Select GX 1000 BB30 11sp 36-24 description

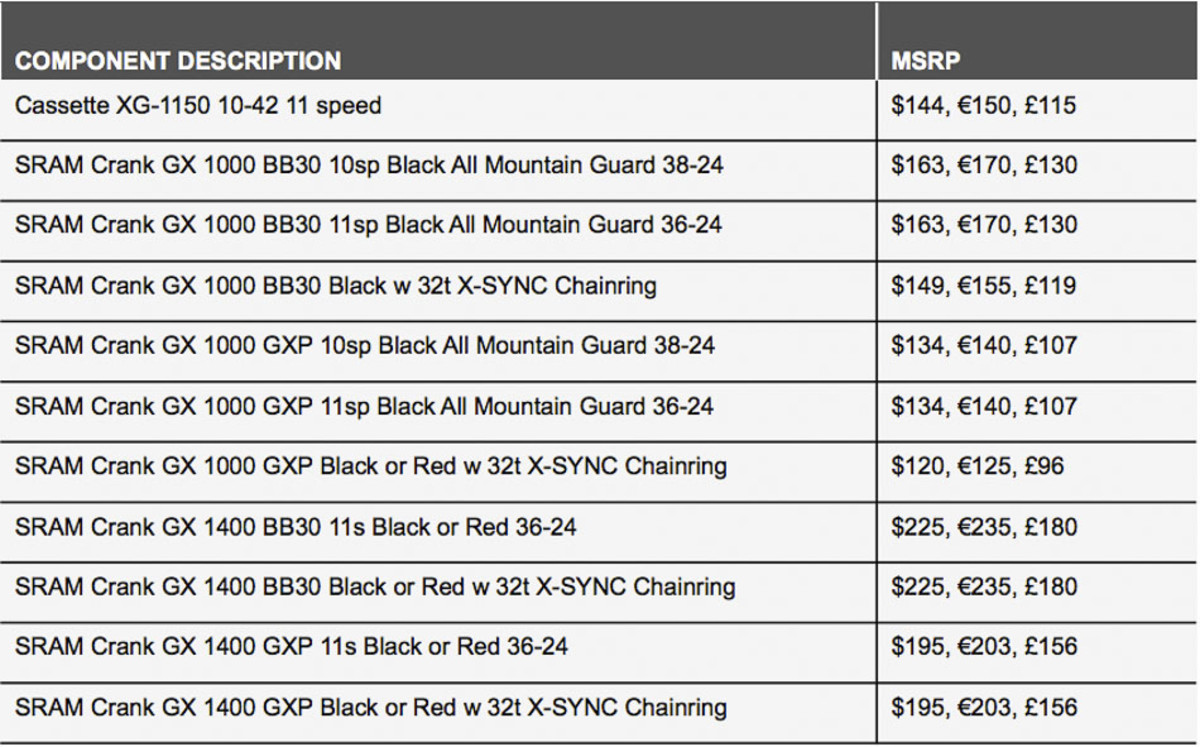[x=368, y=225]
